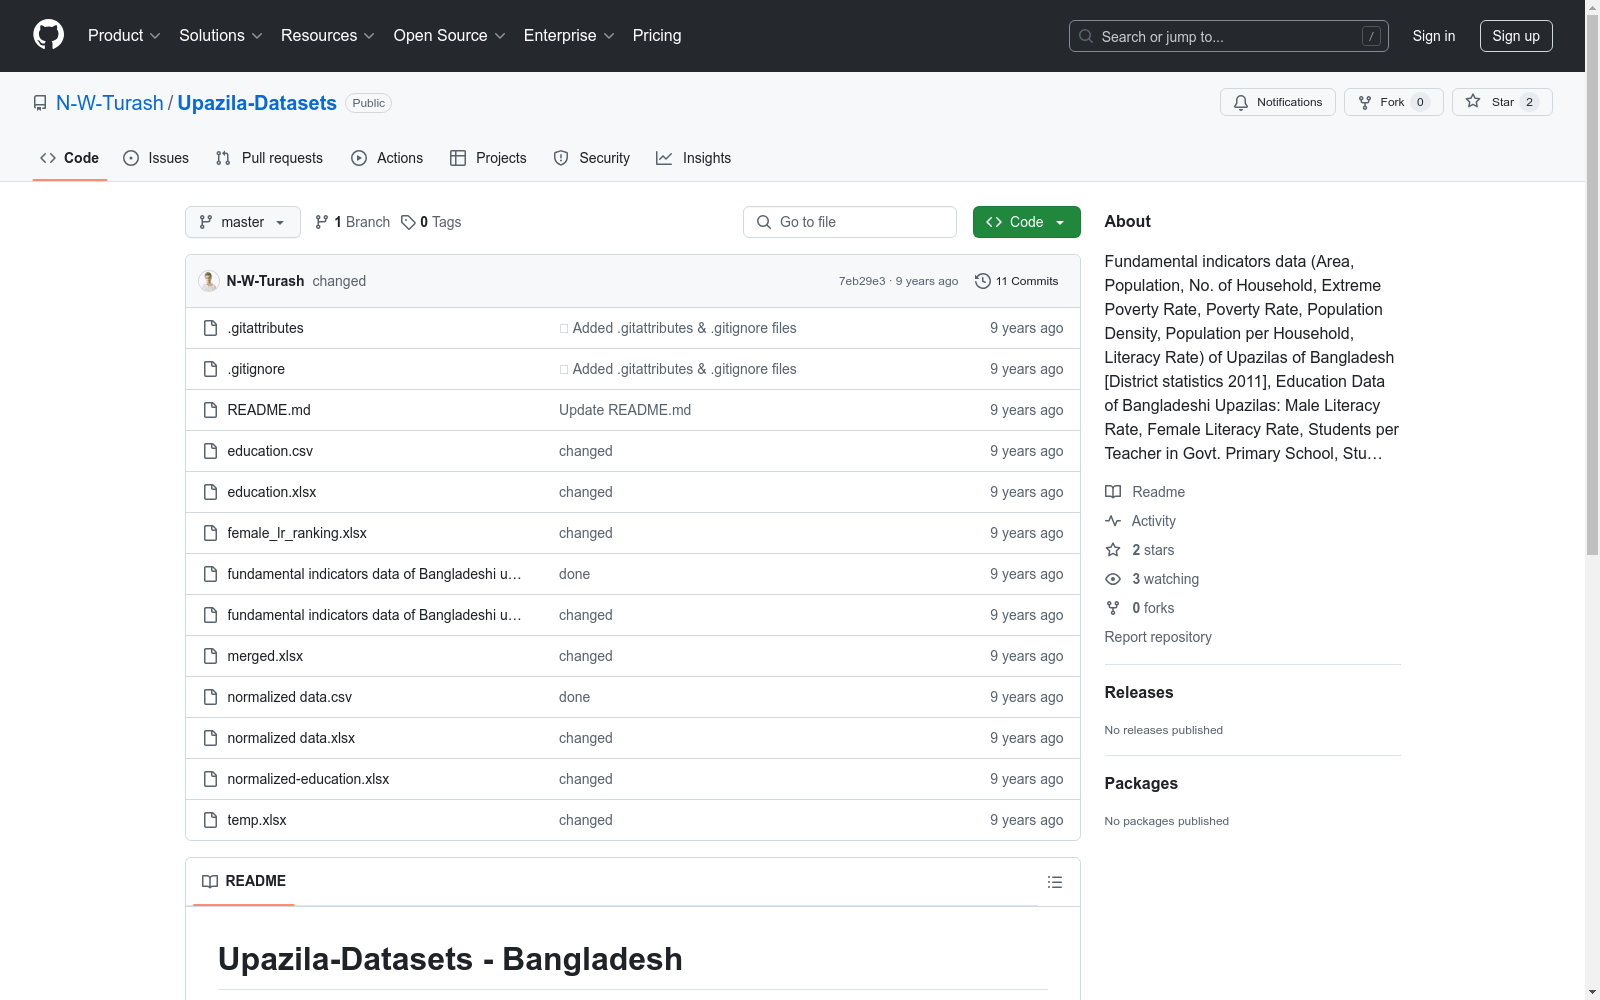Click the file icon for education.csv
1600x1000 pixels.
210,451
